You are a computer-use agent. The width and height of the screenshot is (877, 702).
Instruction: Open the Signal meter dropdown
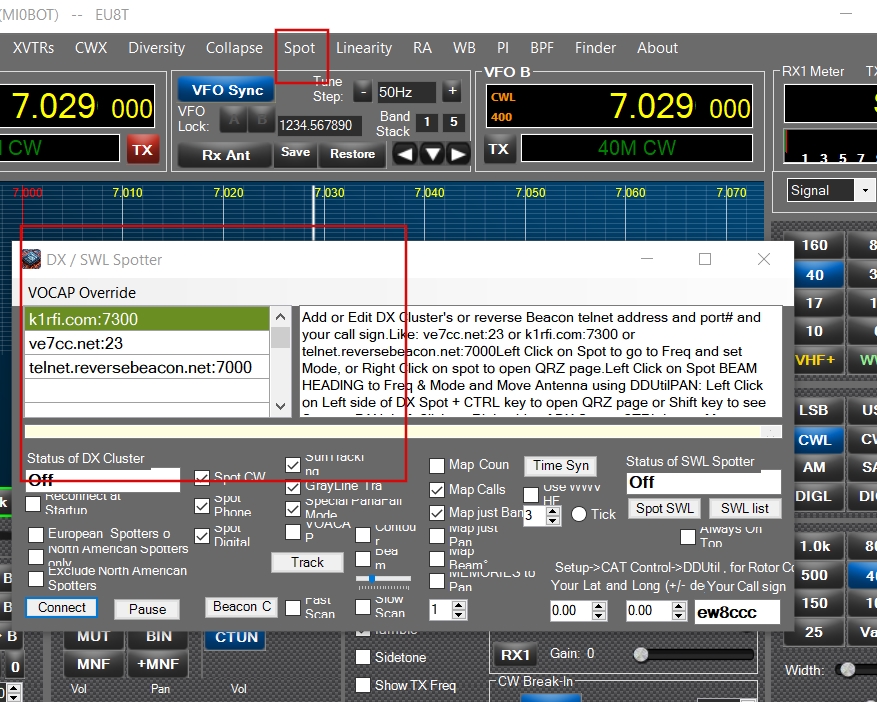point(864,190)
